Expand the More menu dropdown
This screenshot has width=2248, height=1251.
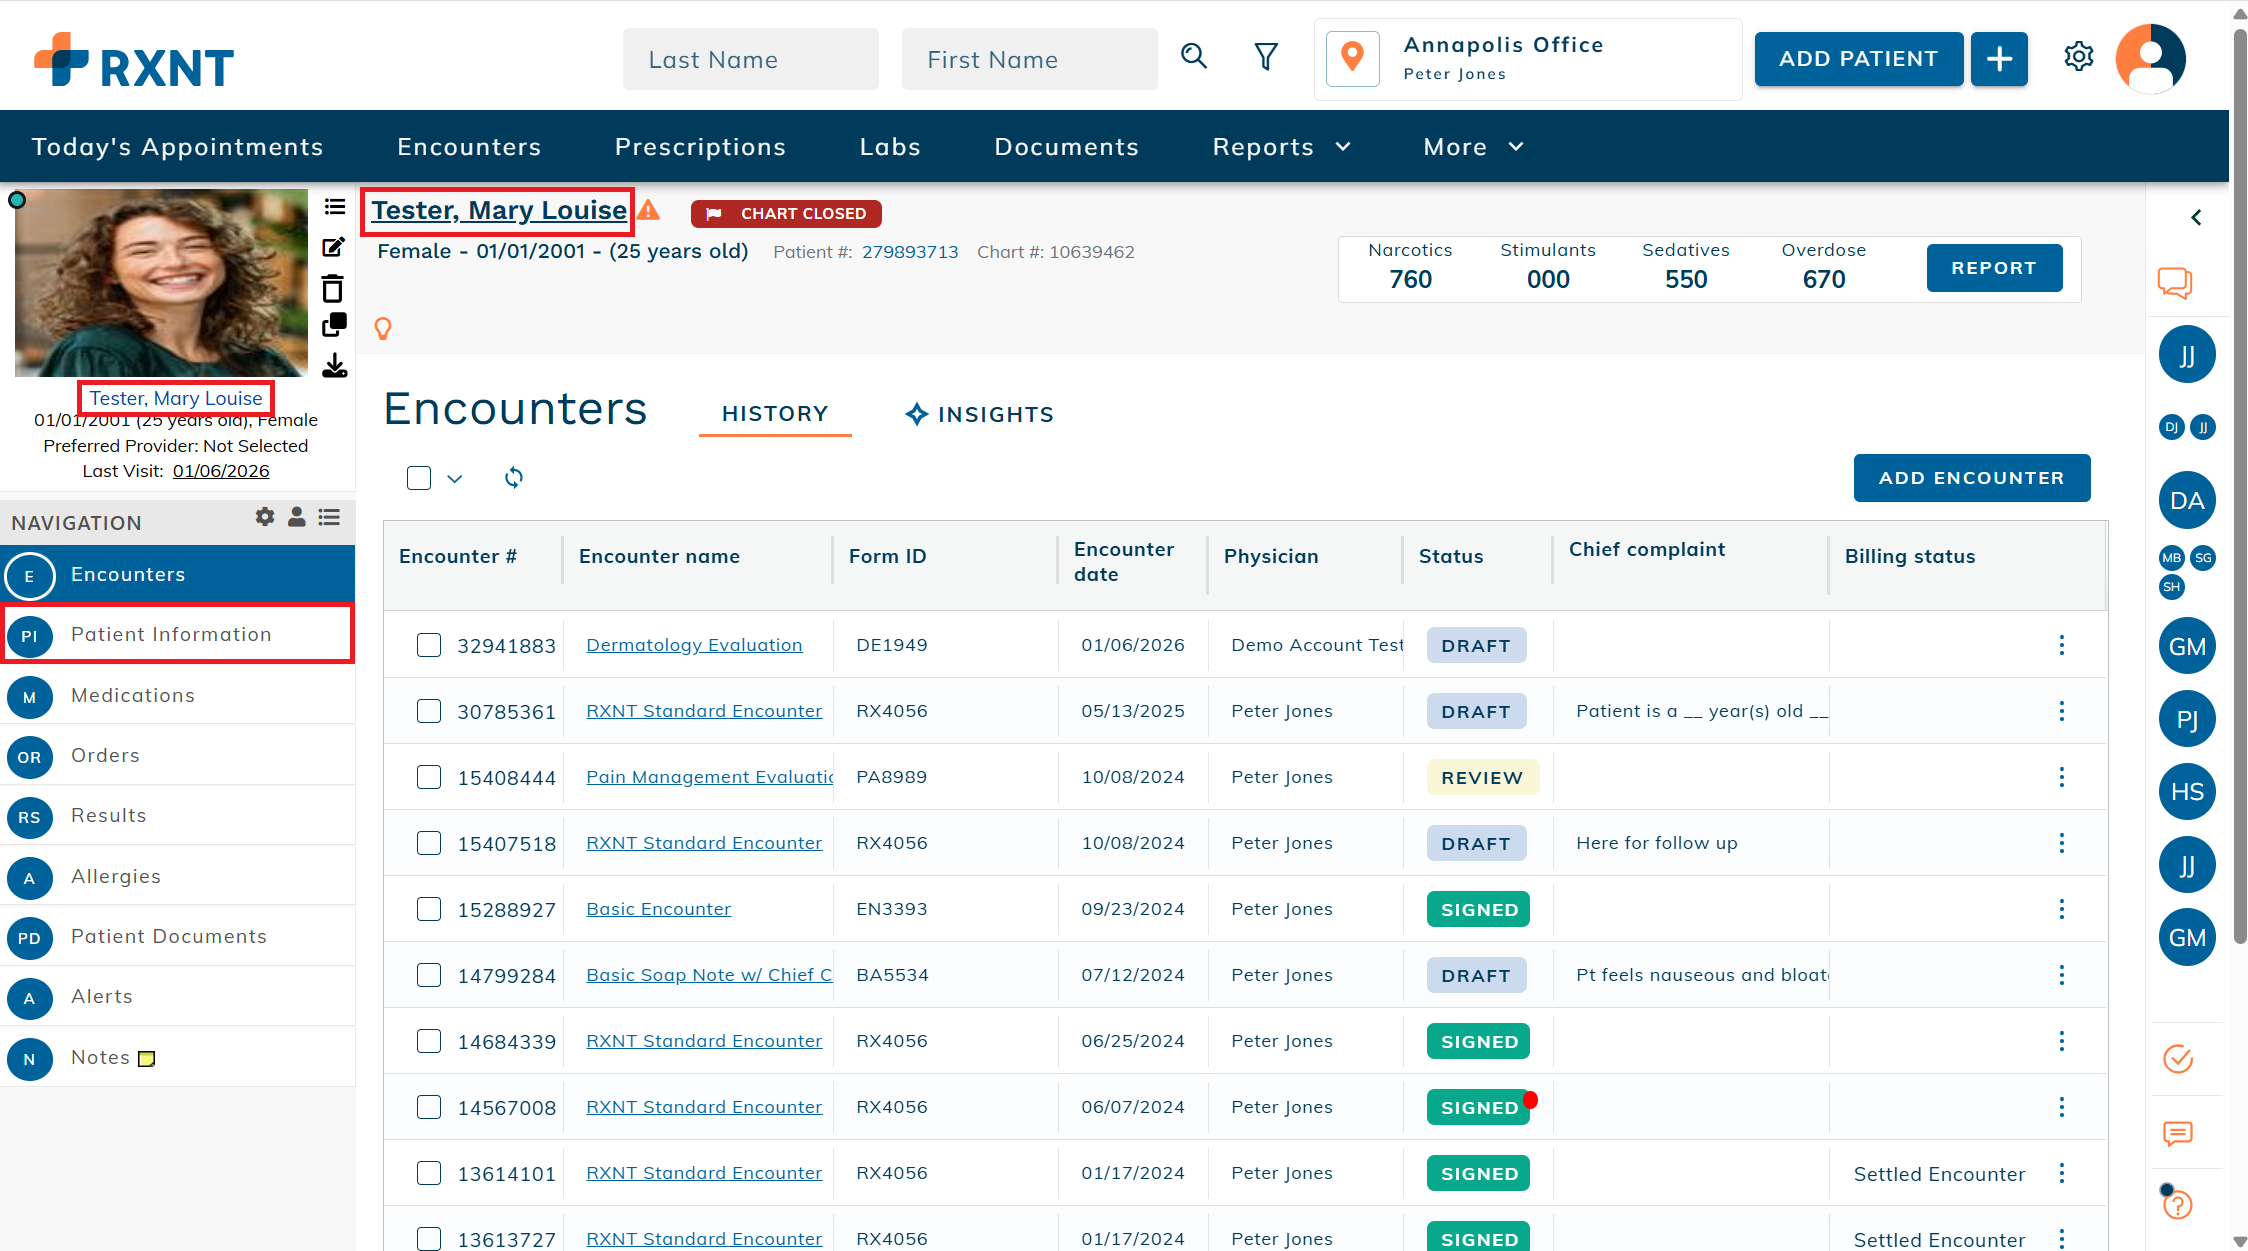[x=1473, y=147]
